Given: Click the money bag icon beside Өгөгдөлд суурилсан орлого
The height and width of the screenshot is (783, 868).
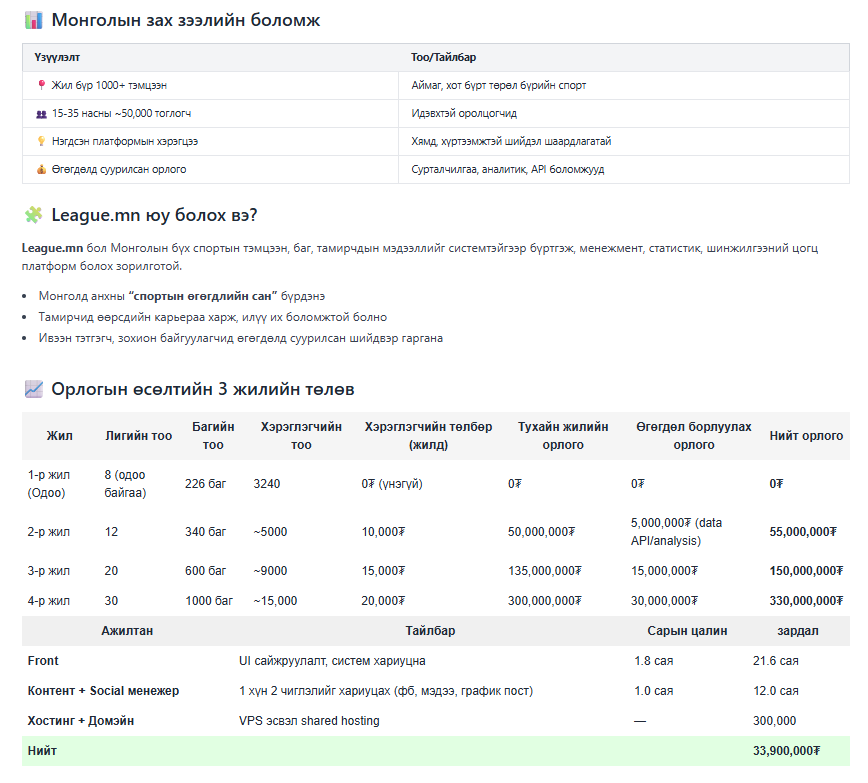Looking at the screenshot, I should click(41, 170).
